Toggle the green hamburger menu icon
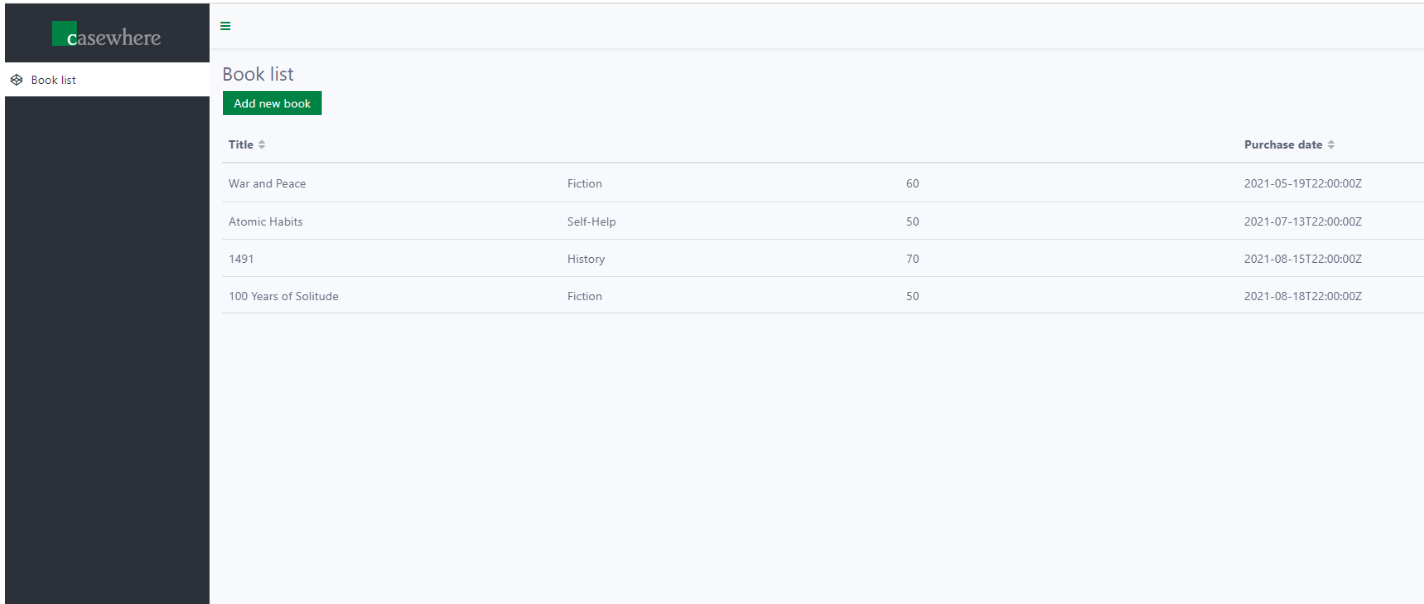Viewport: 1424px width, 604px height. point(225,26)
